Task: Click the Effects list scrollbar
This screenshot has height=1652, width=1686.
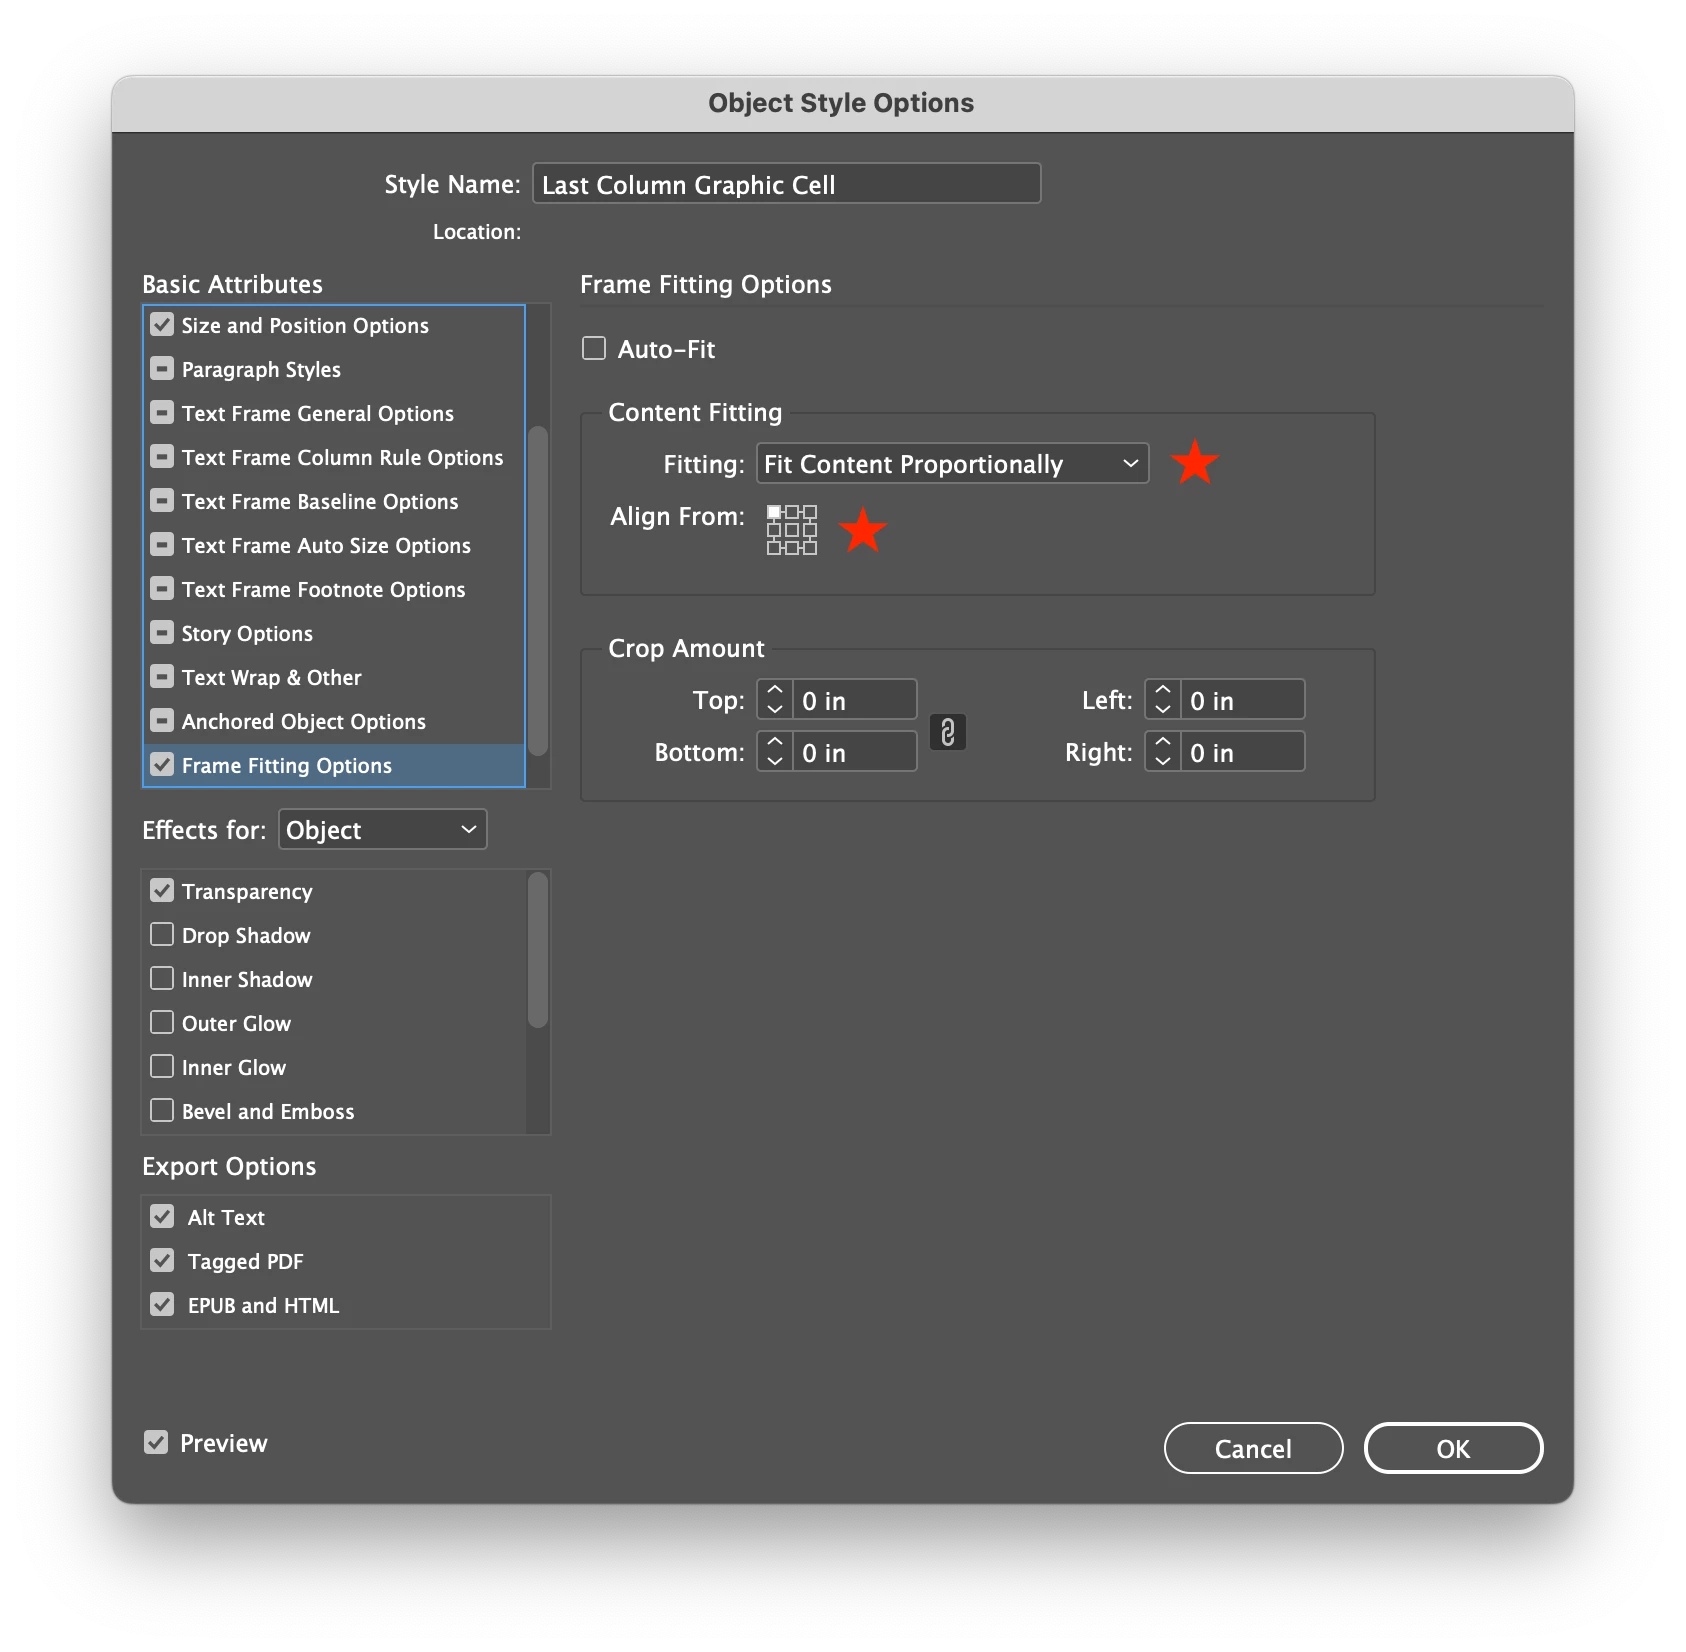Action: pos(538,950)
